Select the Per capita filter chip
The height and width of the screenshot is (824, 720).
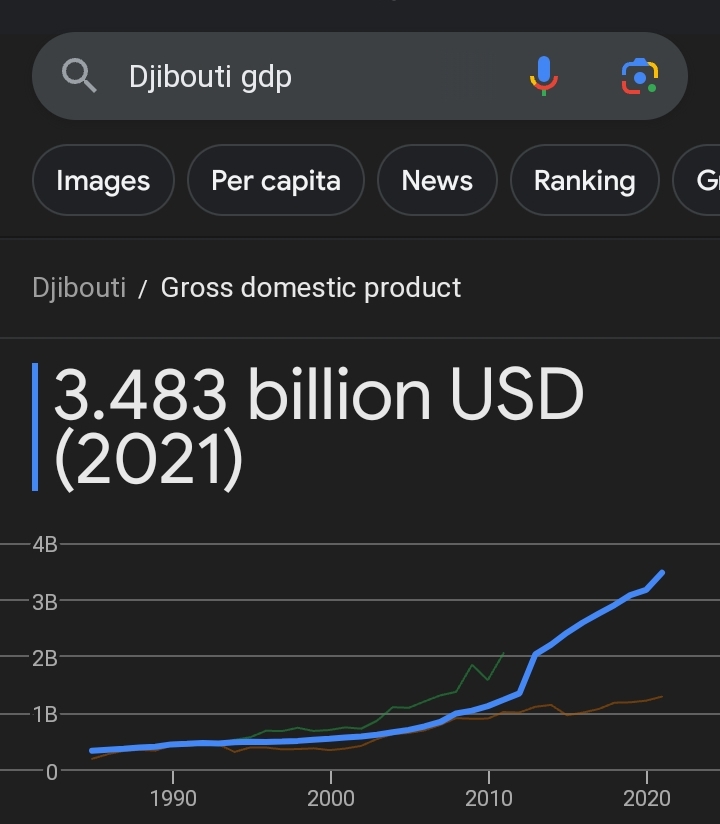coord(276,180)
